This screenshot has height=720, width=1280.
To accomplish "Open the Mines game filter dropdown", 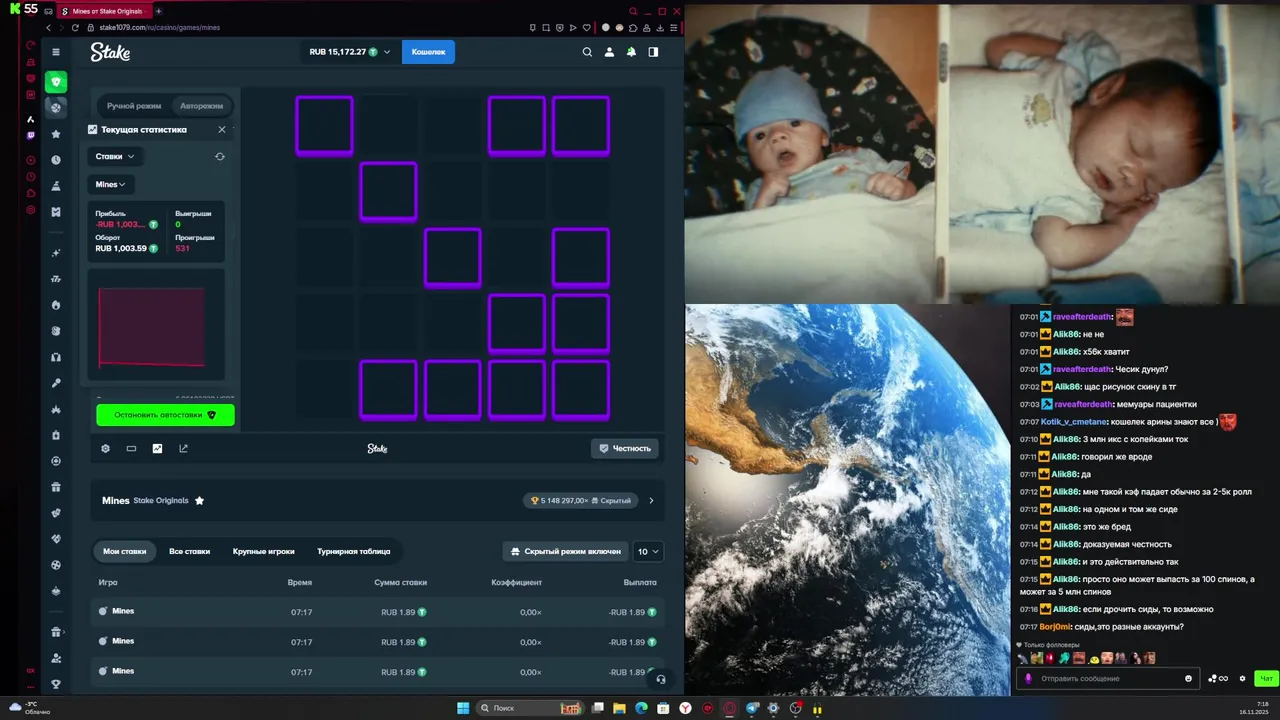I will coord(111,184).
